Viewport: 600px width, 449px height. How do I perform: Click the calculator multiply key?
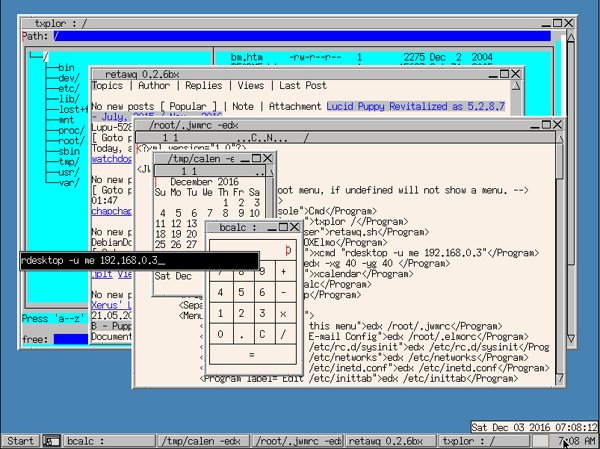pyautogui.click(x=284, y=313)
